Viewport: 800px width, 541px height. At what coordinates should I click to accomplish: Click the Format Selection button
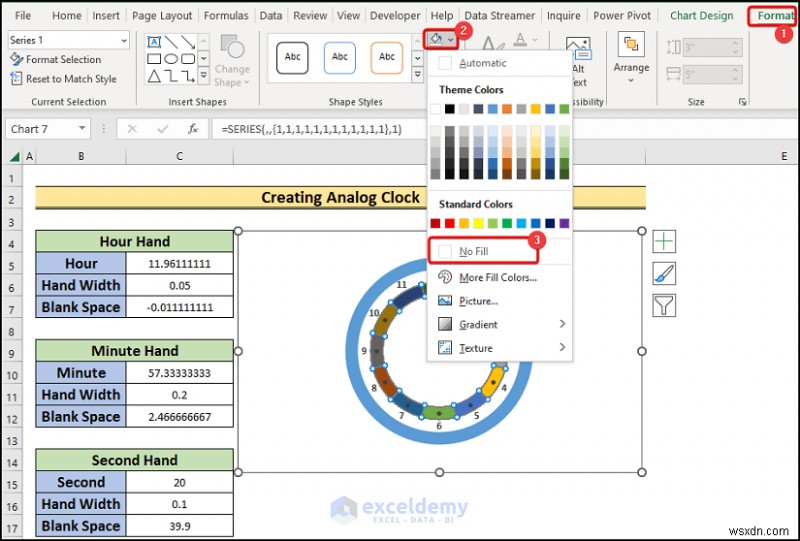56,60
